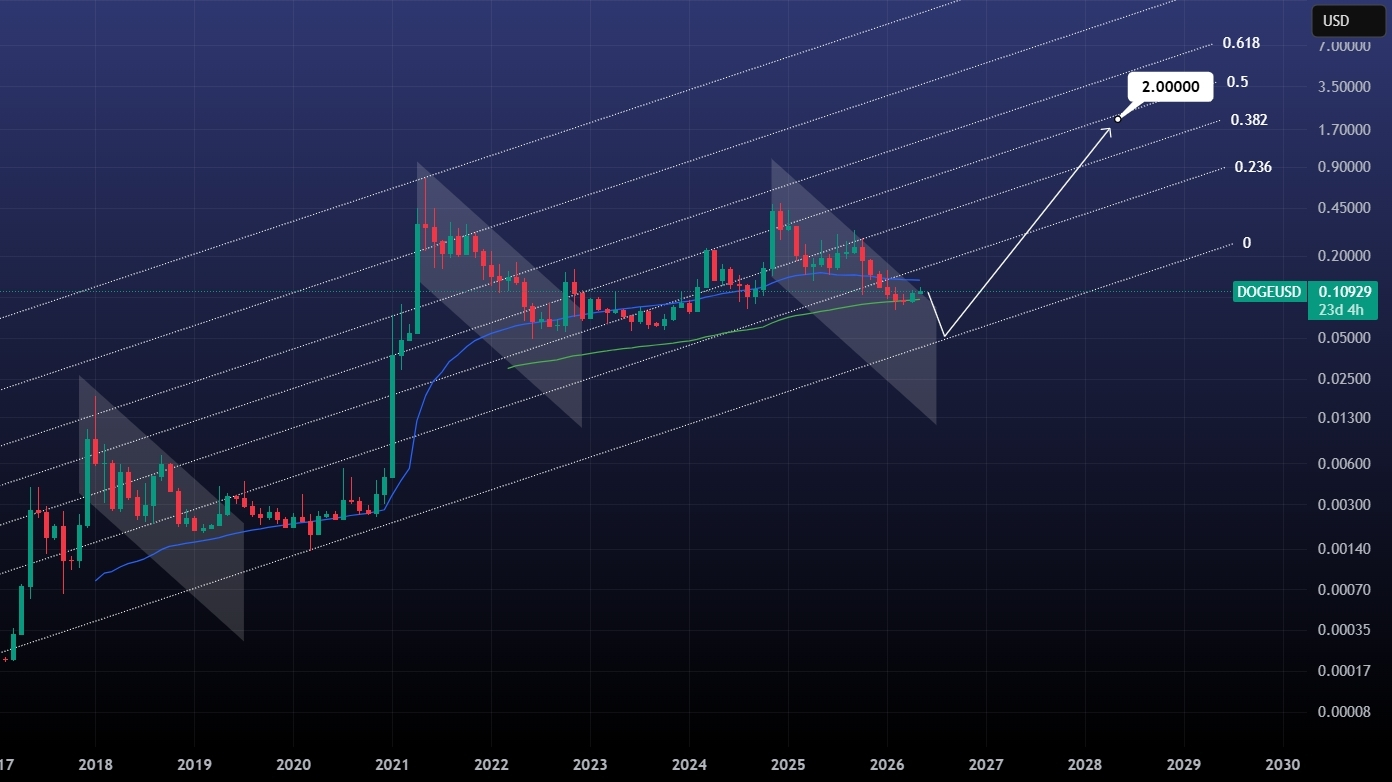This screenshot has height=782, width=1392.
Task: Click the 2022 label on time axis
Action: pos(491,763)
